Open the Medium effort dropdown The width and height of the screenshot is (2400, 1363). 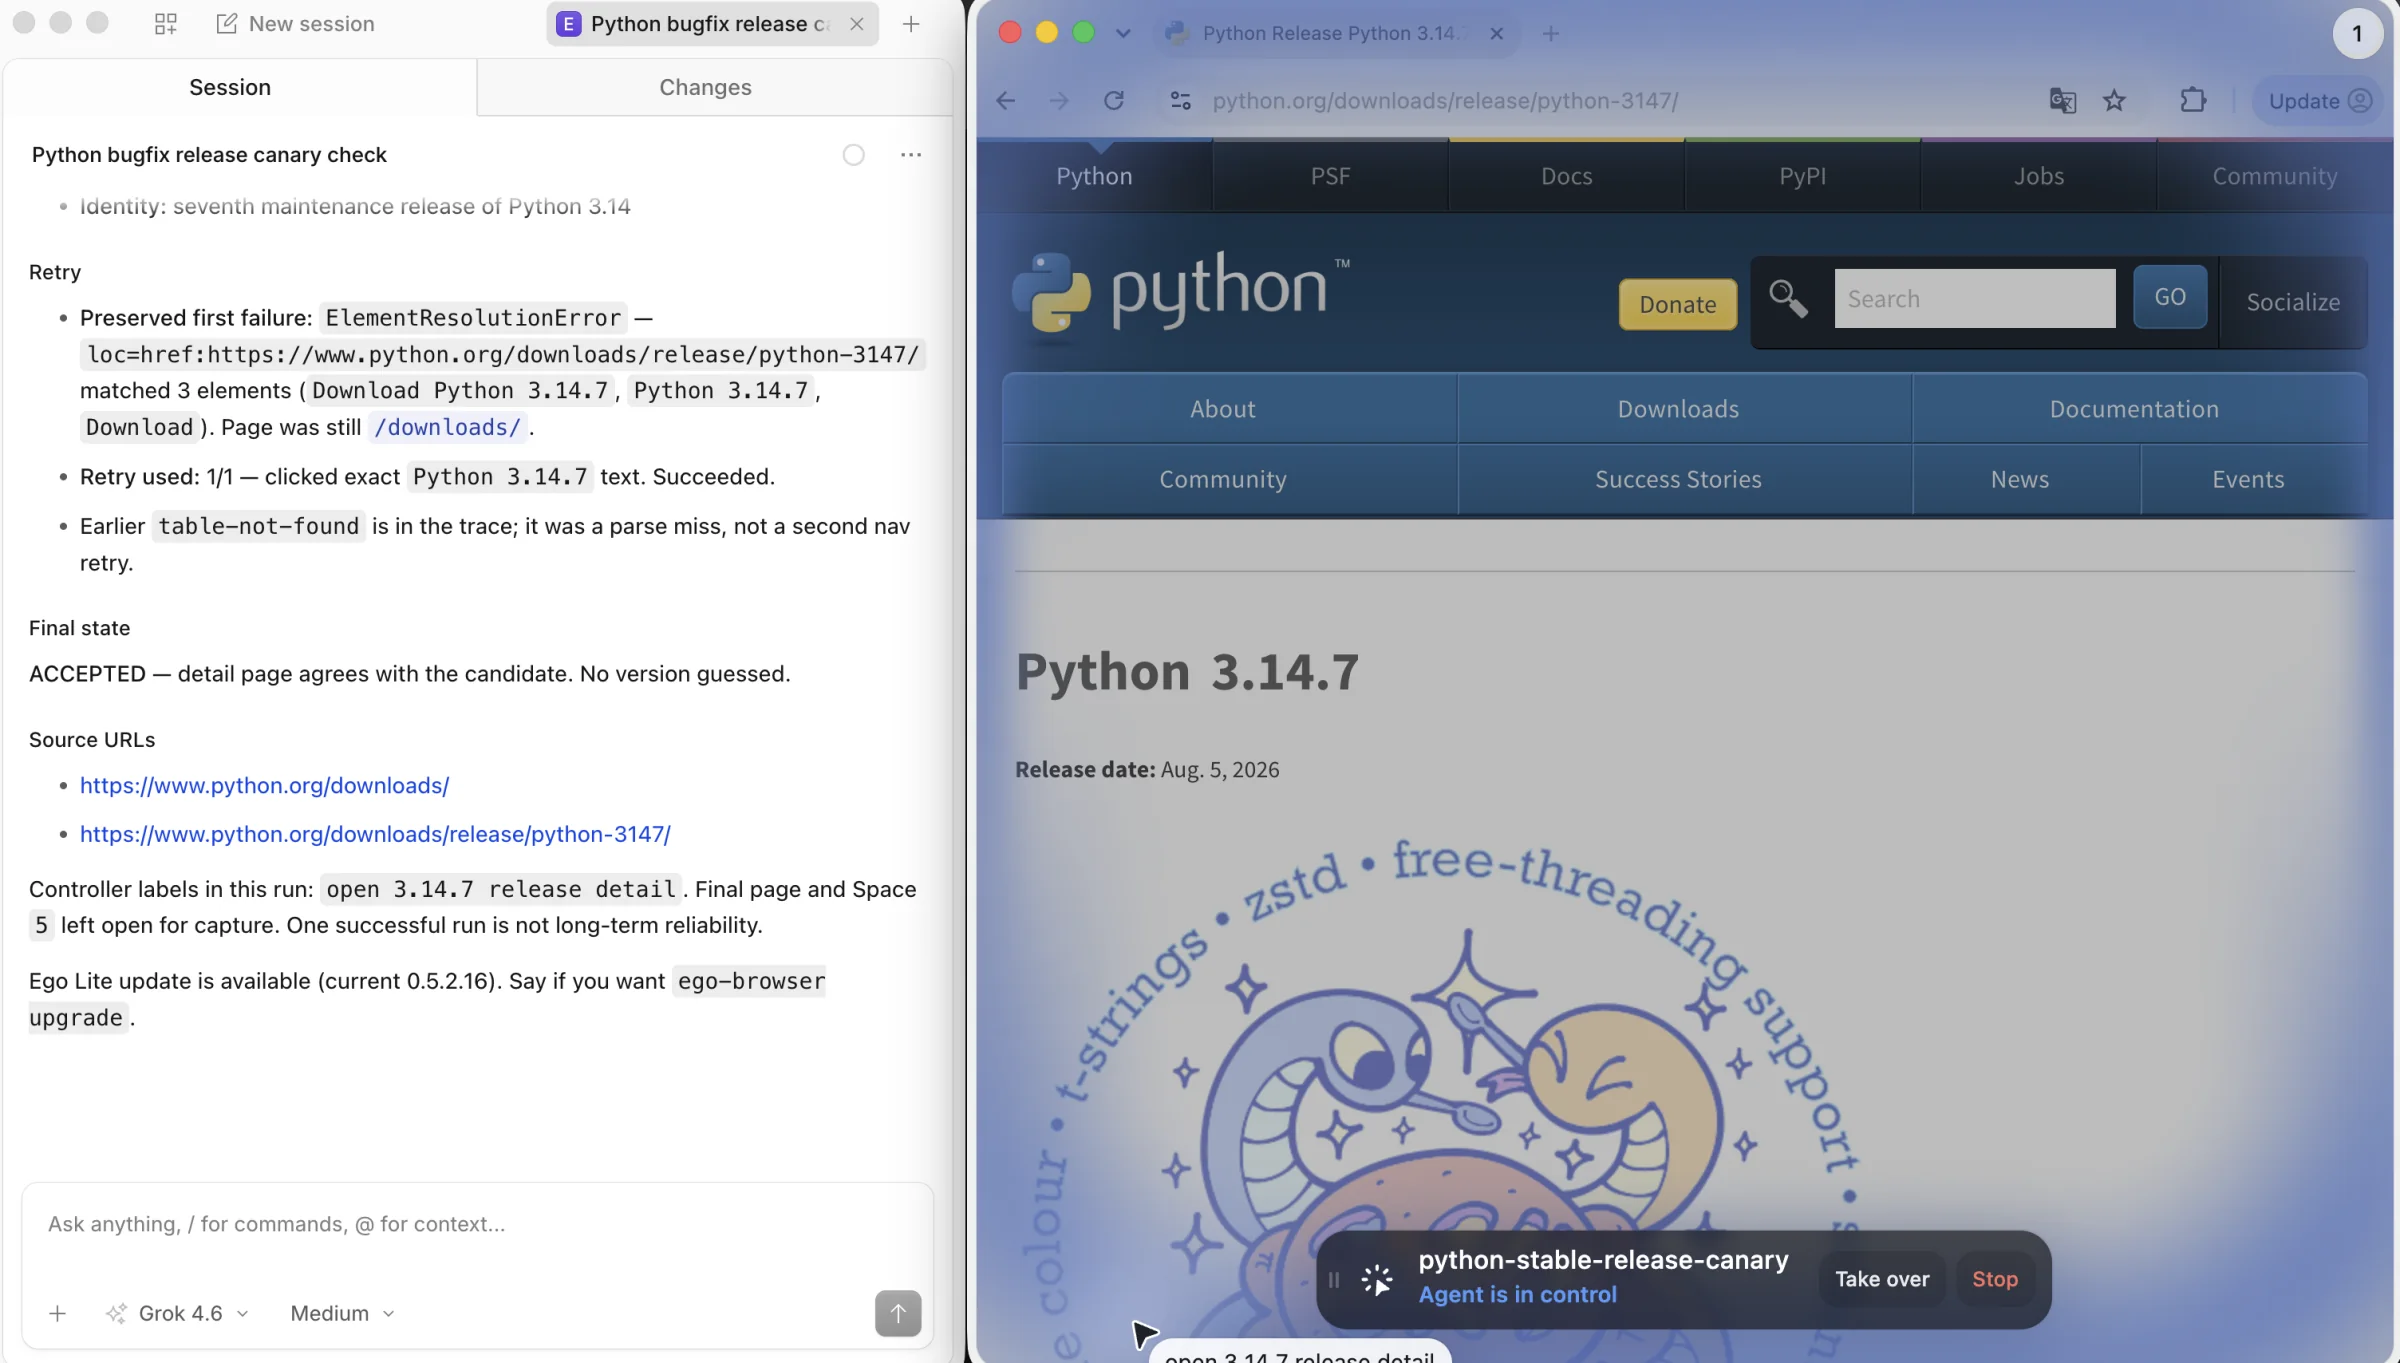point(342,1313)
